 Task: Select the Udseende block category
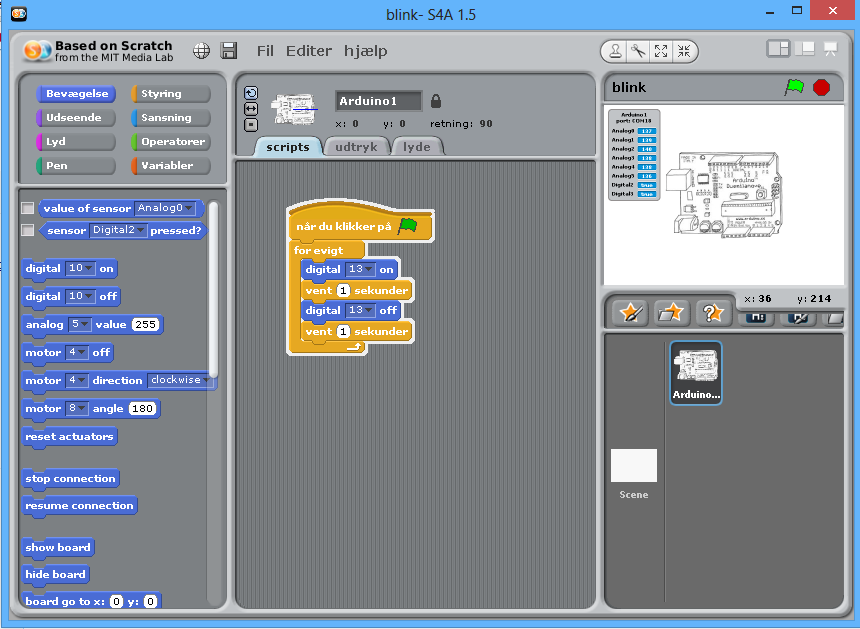(76, 117)
